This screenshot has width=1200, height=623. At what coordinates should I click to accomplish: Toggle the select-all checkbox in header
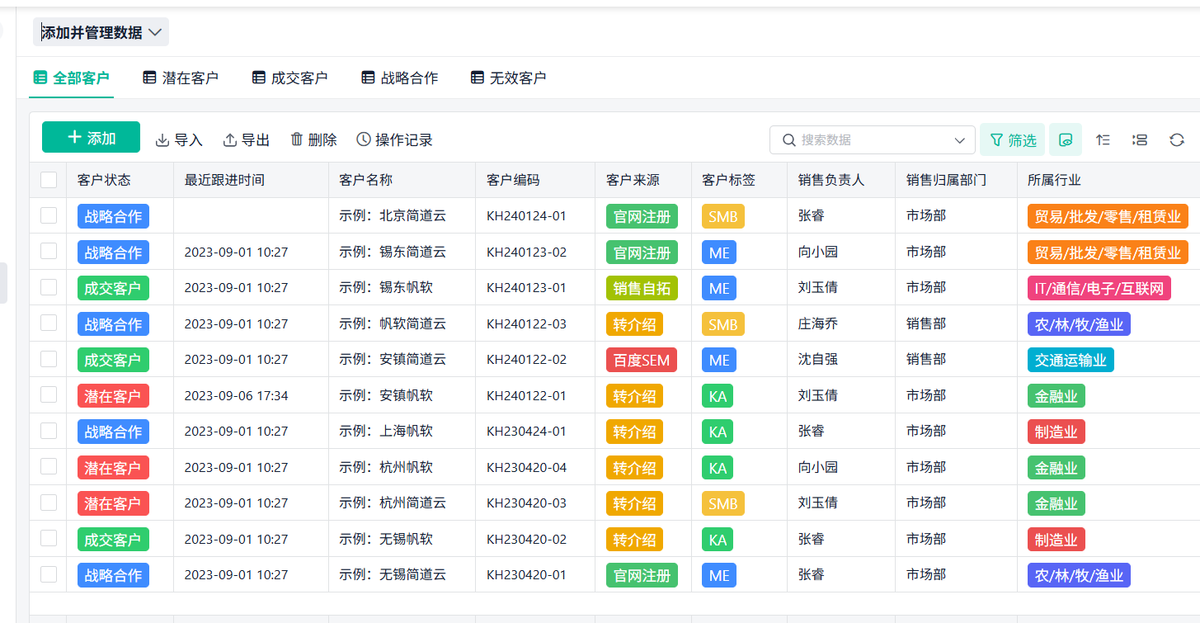click(49, 180)
